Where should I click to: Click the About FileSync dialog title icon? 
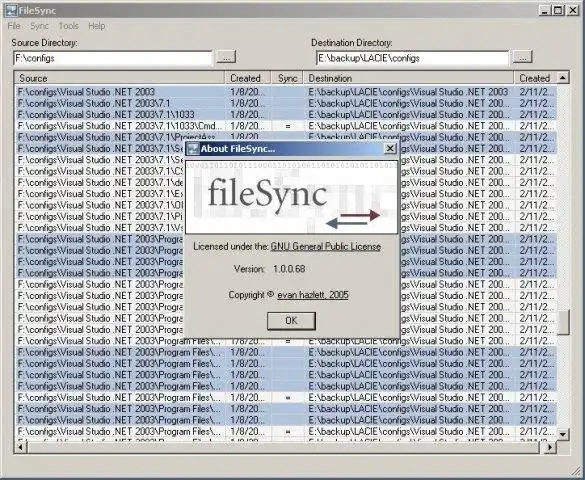click(x=193, y=148)
